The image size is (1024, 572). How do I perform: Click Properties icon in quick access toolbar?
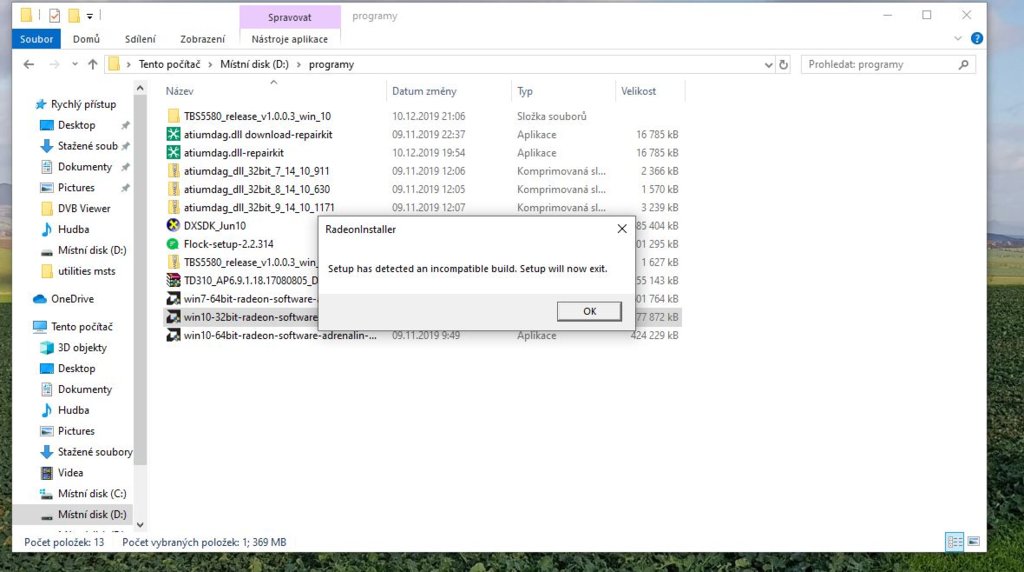(55, 15)
